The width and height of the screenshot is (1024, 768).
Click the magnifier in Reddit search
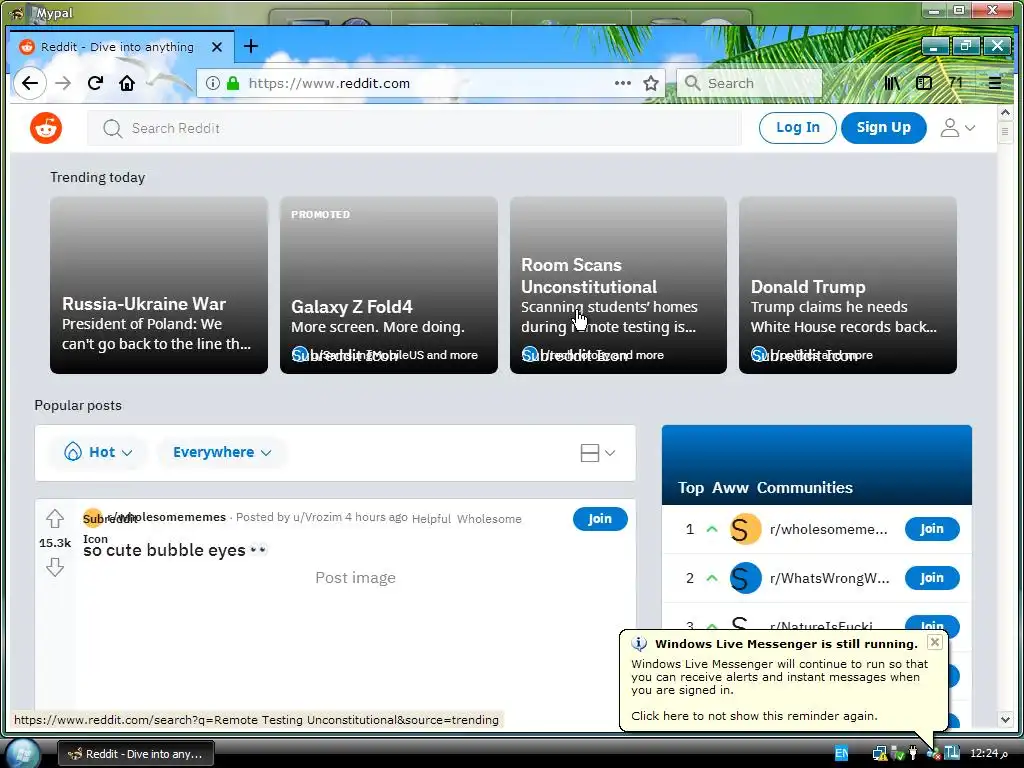[x=112, y=128]
